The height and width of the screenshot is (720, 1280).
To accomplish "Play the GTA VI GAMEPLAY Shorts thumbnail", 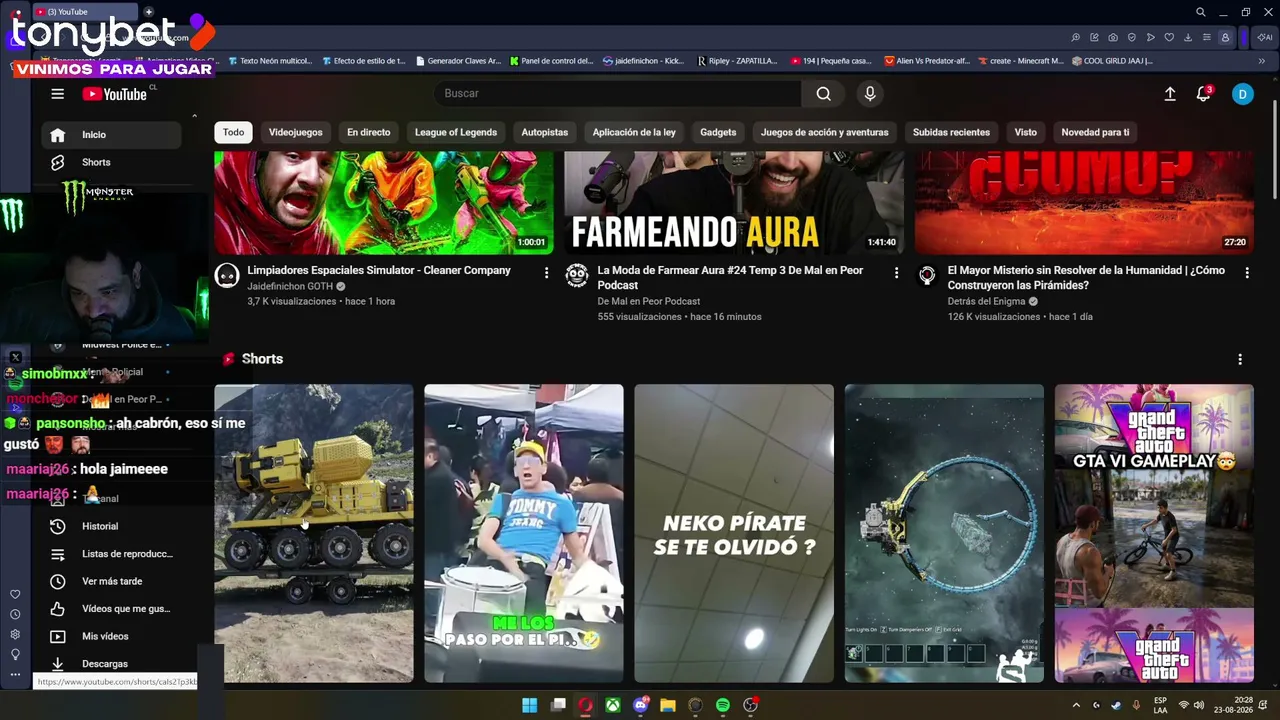I will click(1154, 533).
